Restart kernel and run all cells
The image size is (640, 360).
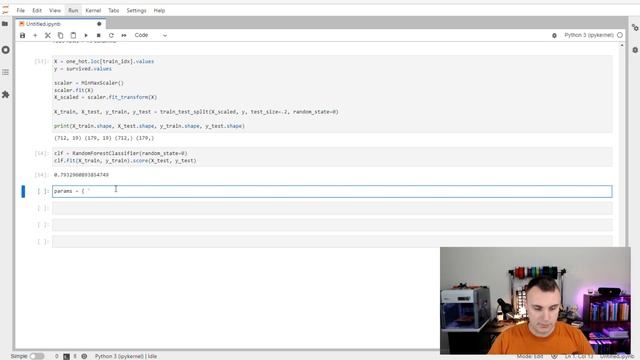(124, 36)
